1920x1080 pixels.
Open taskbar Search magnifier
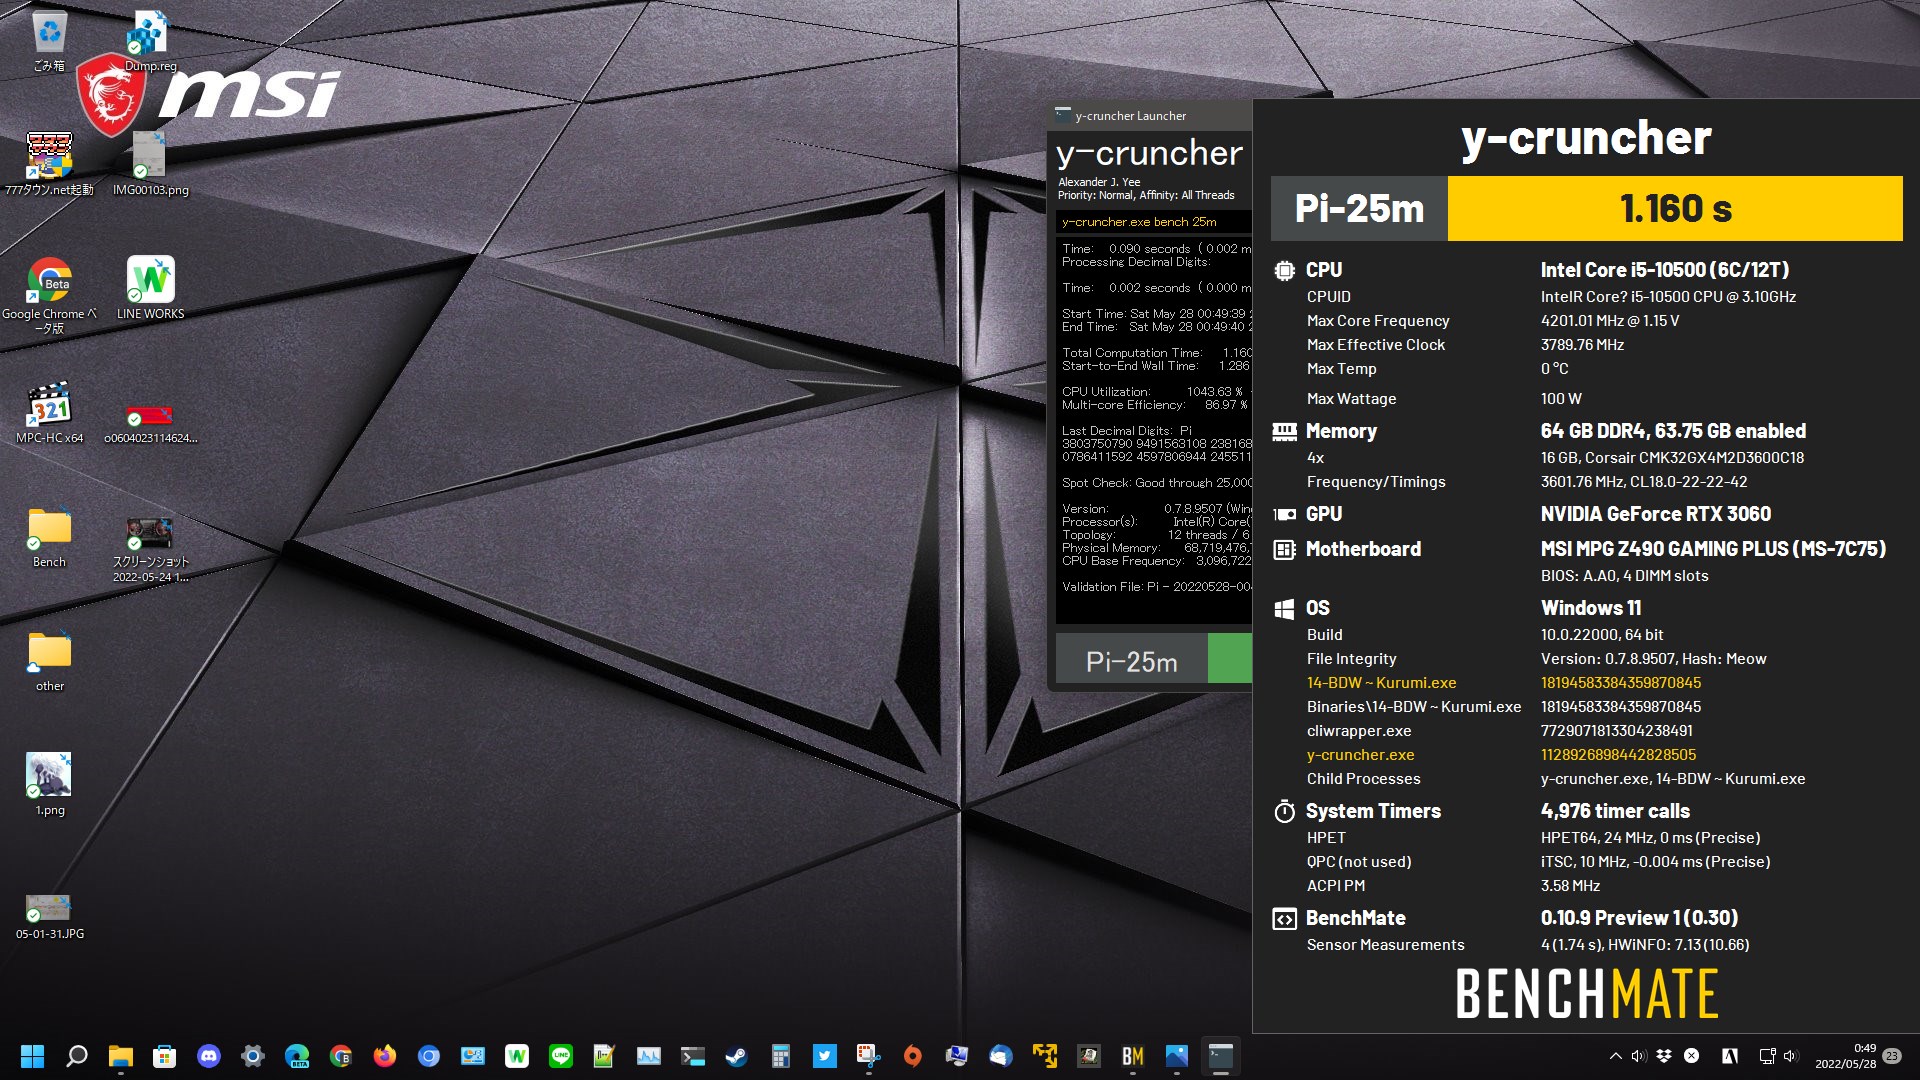[x=77, y=1056]
